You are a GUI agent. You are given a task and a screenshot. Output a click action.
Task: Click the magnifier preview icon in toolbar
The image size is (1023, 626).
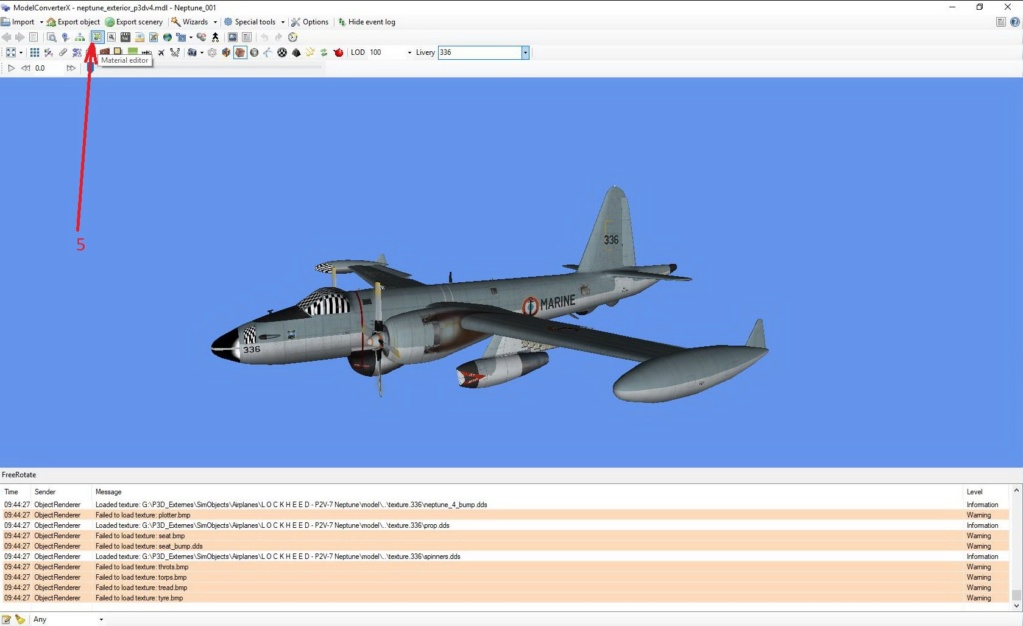(x=52, y=37)
